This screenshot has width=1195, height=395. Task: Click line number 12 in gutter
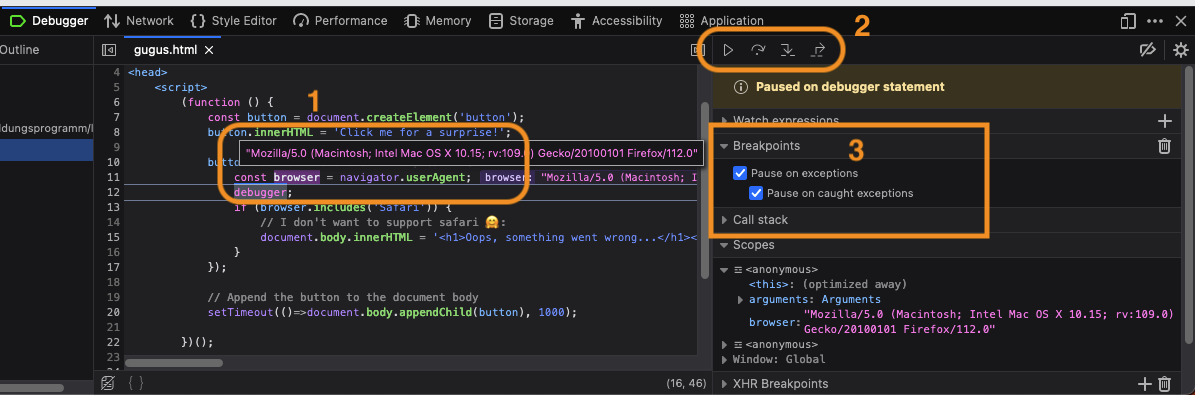pos(114,192)
